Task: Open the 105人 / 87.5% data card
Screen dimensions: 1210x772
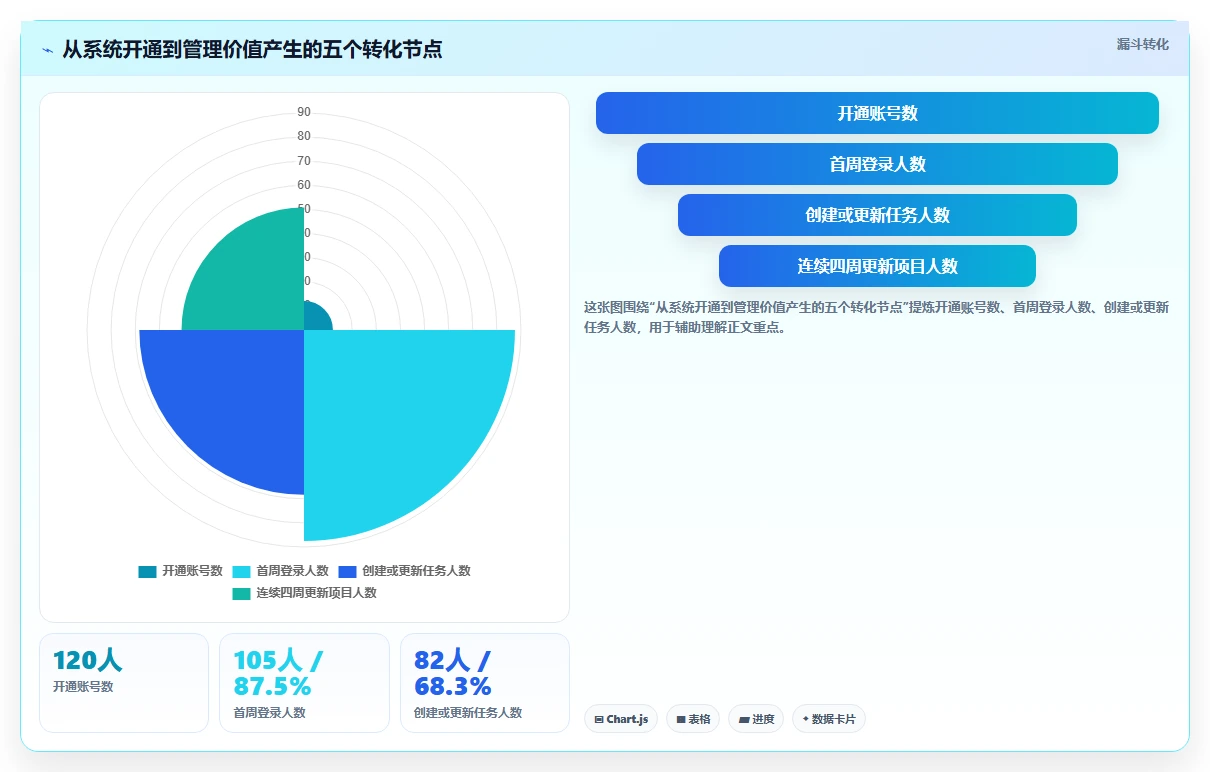Action: click(304, 683)
